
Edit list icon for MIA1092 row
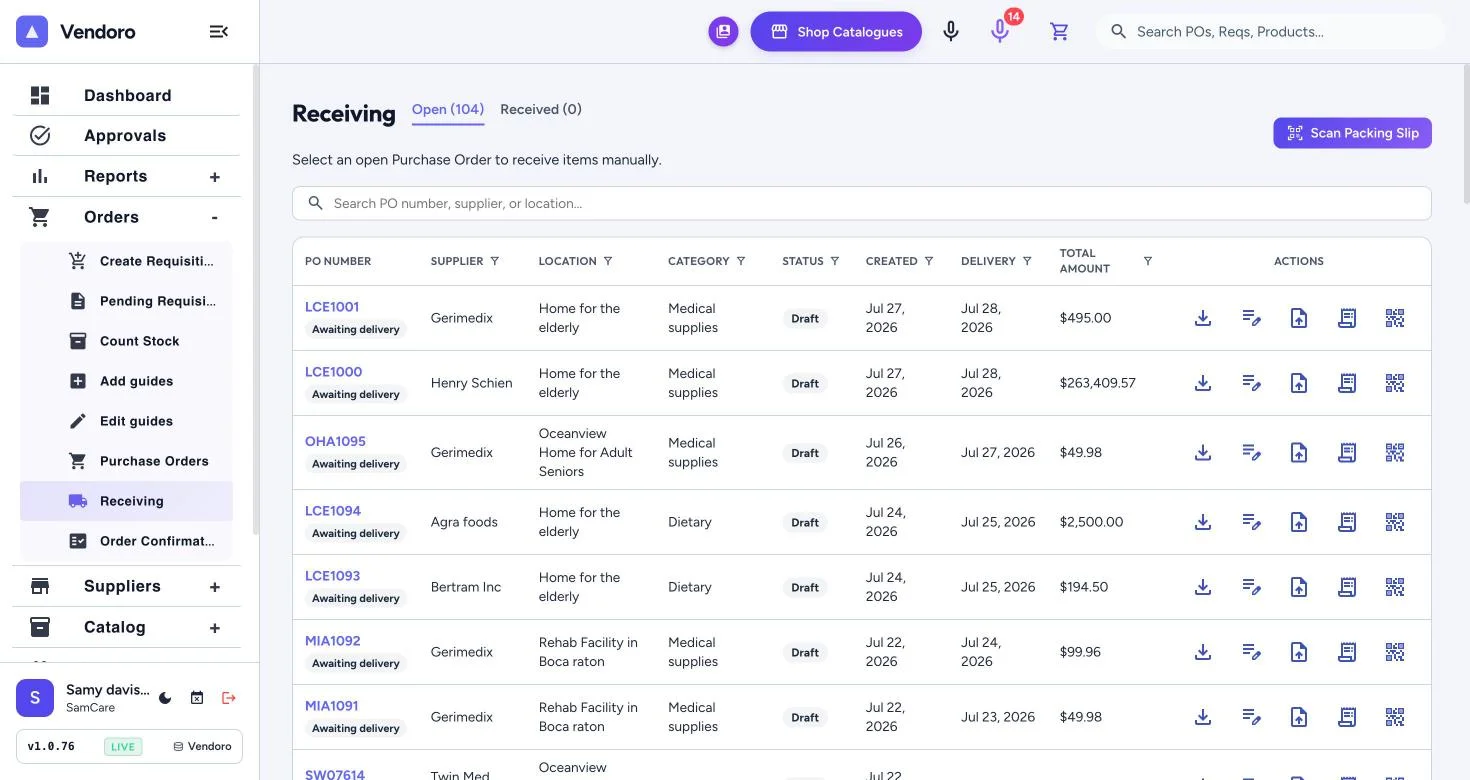1251,652
